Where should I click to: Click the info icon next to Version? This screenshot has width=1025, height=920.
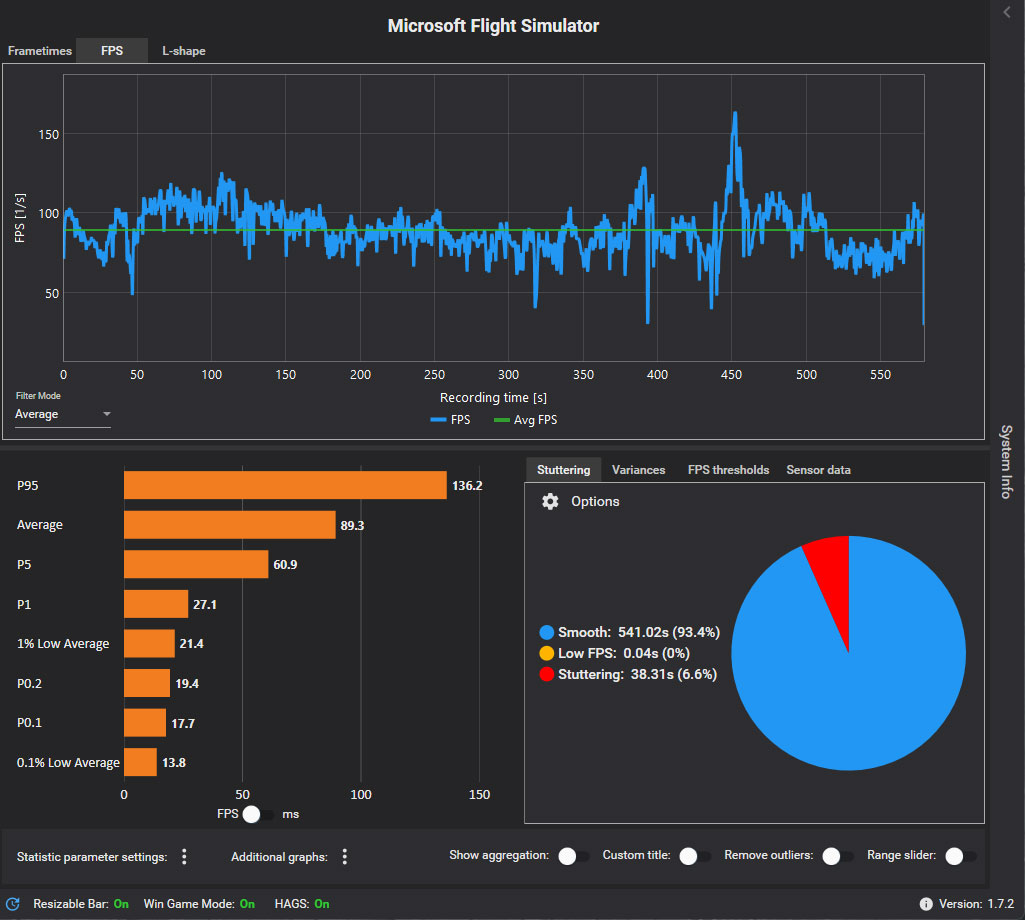tap(926, 904)
